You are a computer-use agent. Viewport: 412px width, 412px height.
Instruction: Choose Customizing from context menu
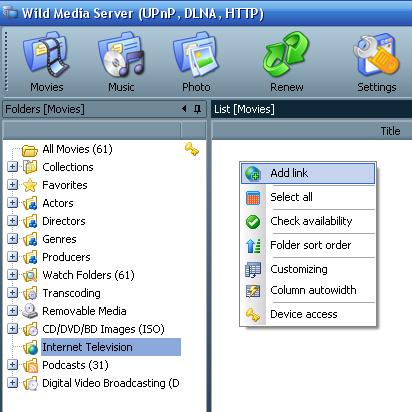point(308,269)
